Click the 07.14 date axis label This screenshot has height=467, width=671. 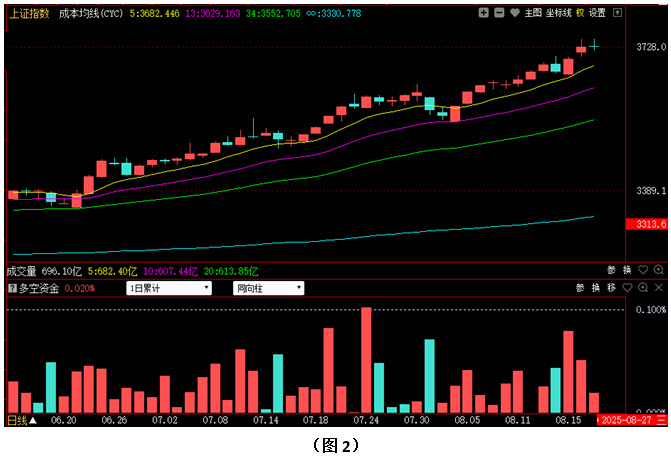(x=265, y=420)
